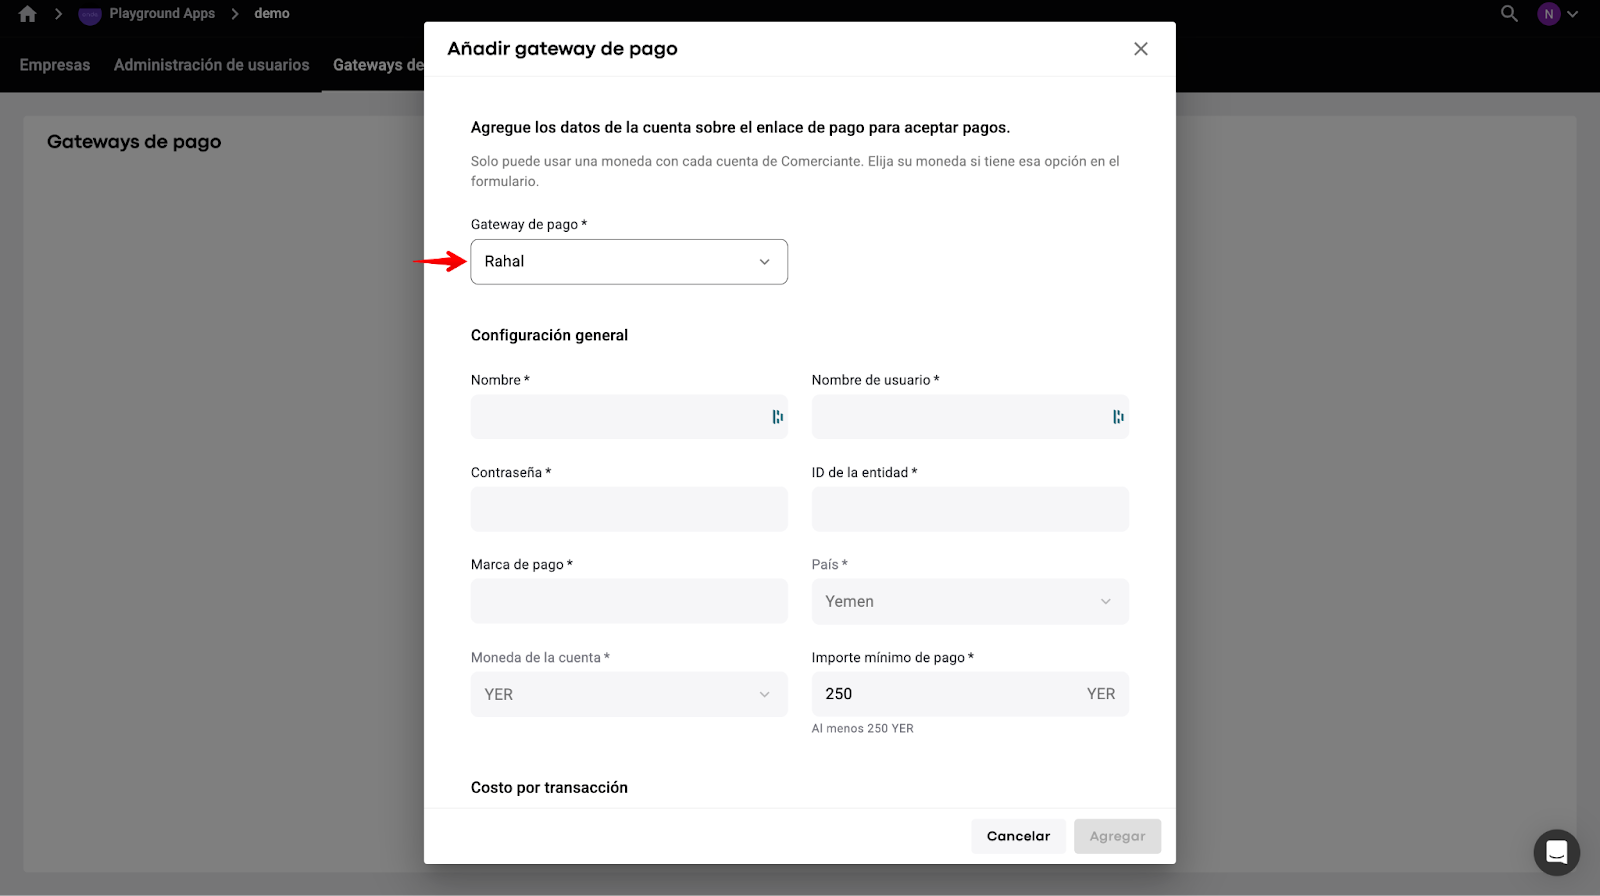Image resolution: width=1600 pixels, height=896 pixels.
Task: Click the demo breadcrumb link
Action: tap(272, 14)
